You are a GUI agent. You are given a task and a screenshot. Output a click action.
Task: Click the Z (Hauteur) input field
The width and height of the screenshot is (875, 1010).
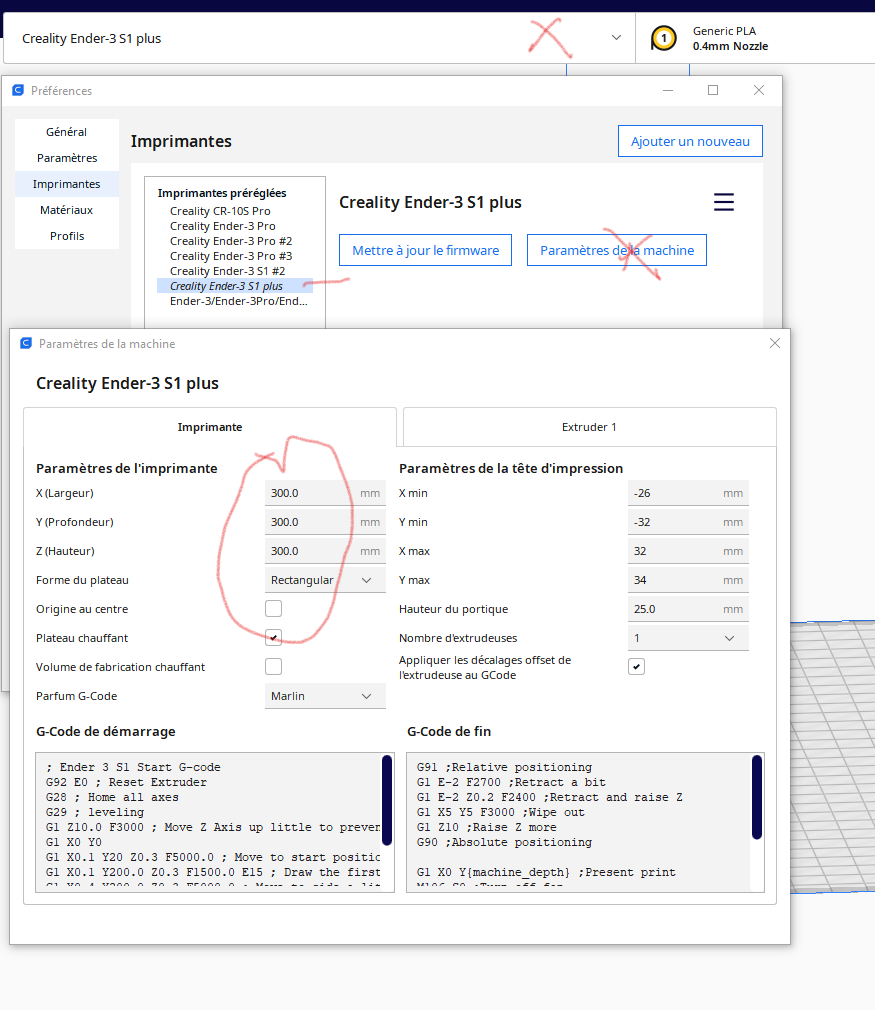click(325, 551)
